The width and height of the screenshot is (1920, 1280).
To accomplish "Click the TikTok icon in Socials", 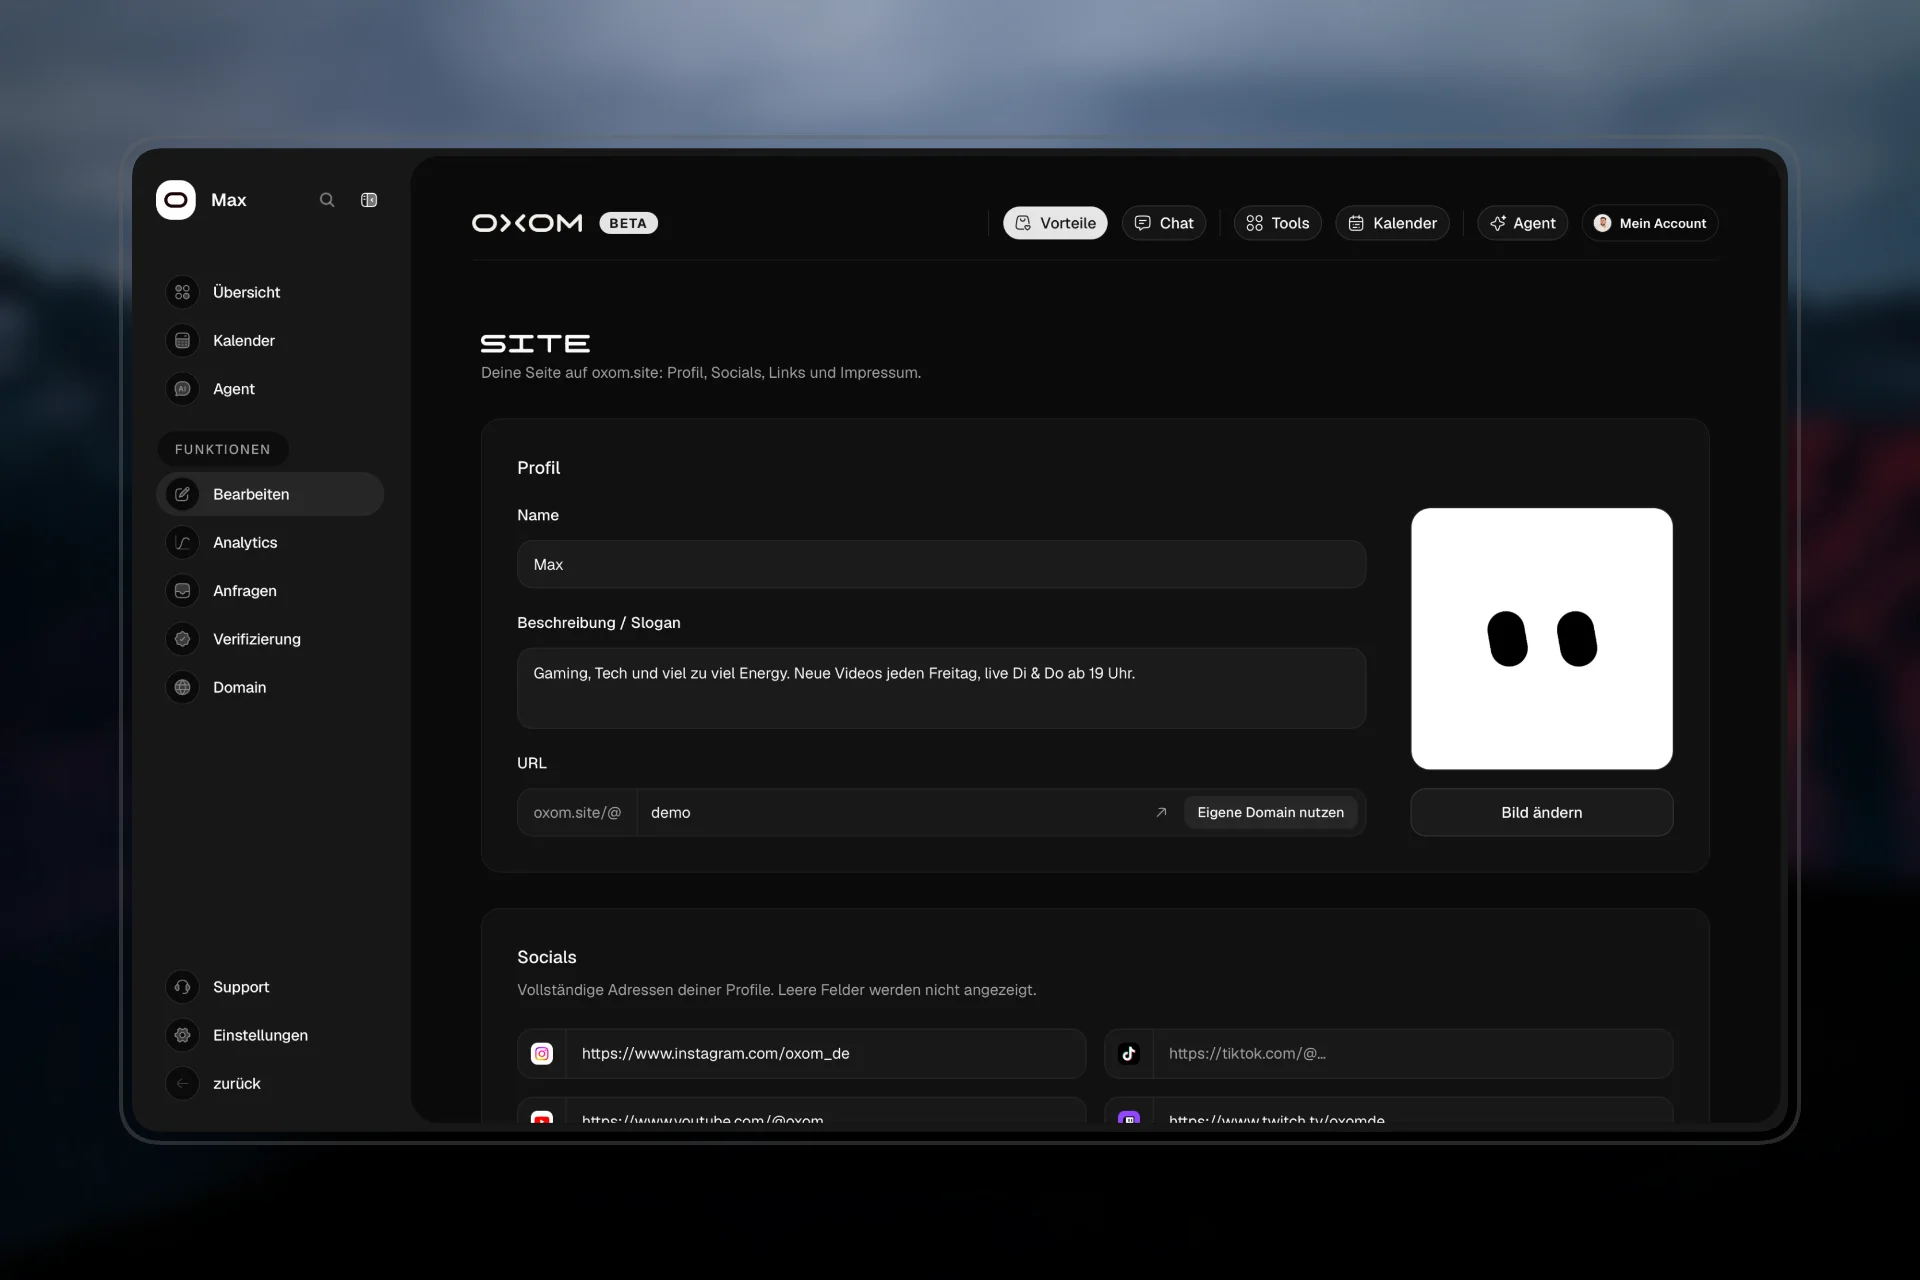I will [x=1129, y=1053].
